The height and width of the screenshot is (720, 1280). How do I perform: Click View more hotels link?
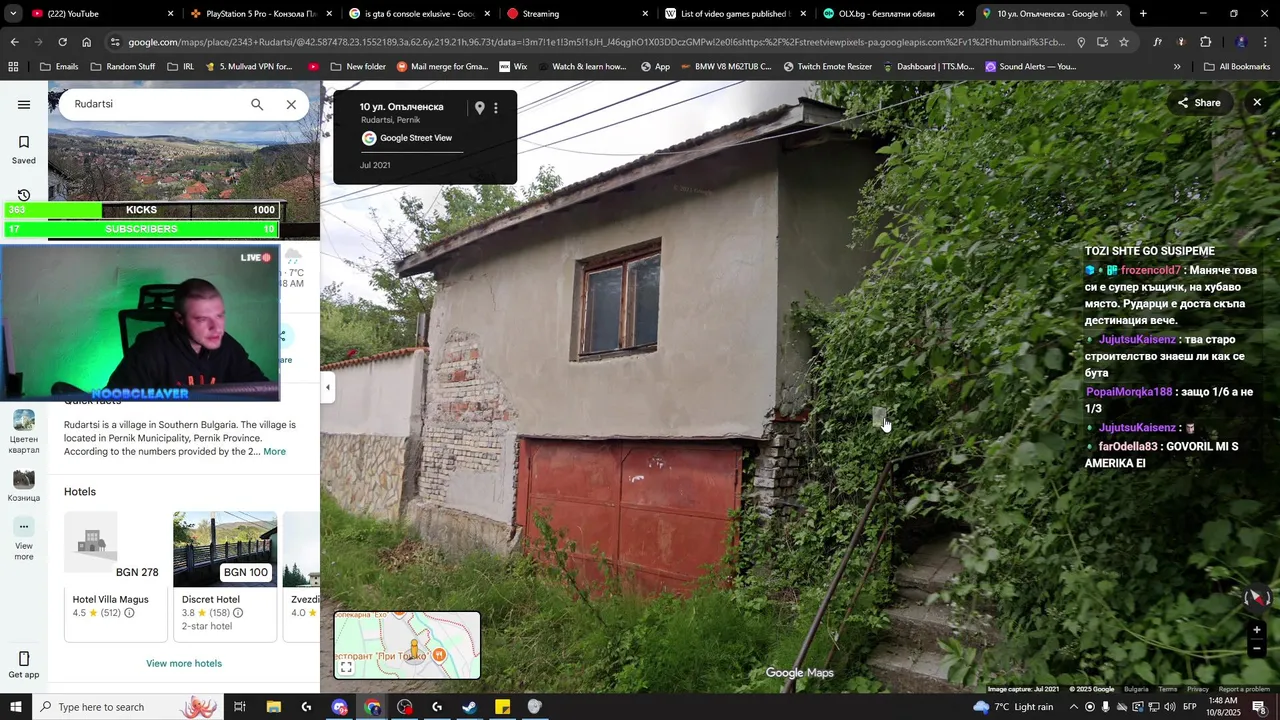click(x=184, y=663)
